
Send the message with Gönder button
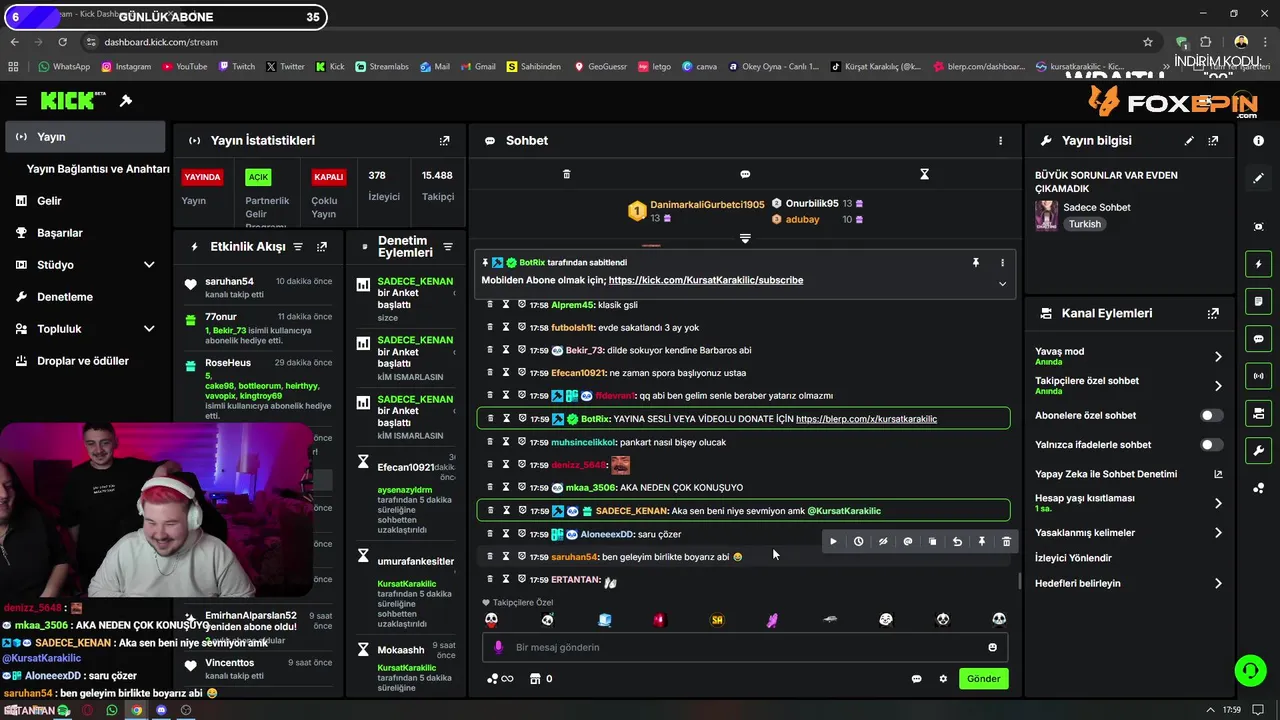point(983,679)
